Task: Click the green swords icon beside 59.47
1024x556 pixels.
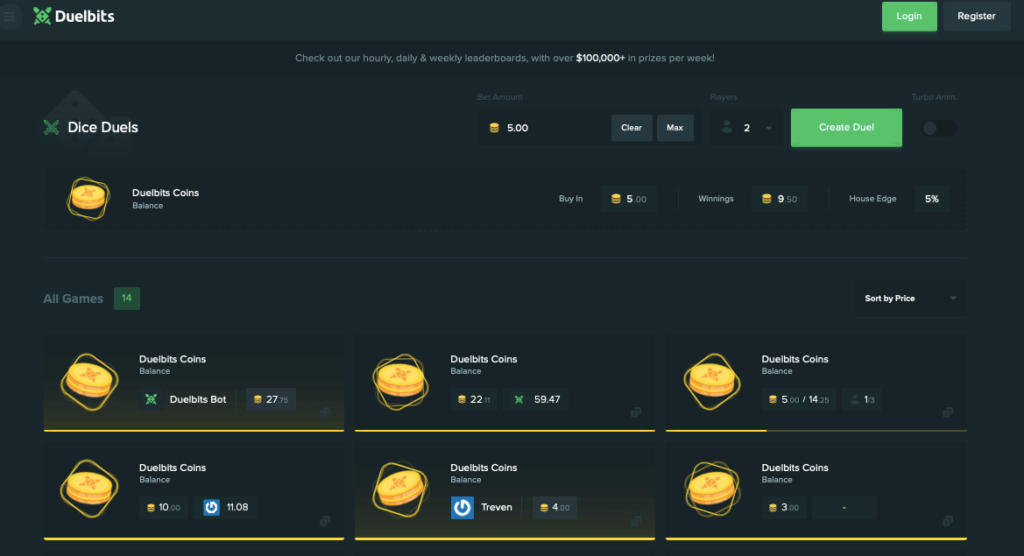Action: point(519,399)
